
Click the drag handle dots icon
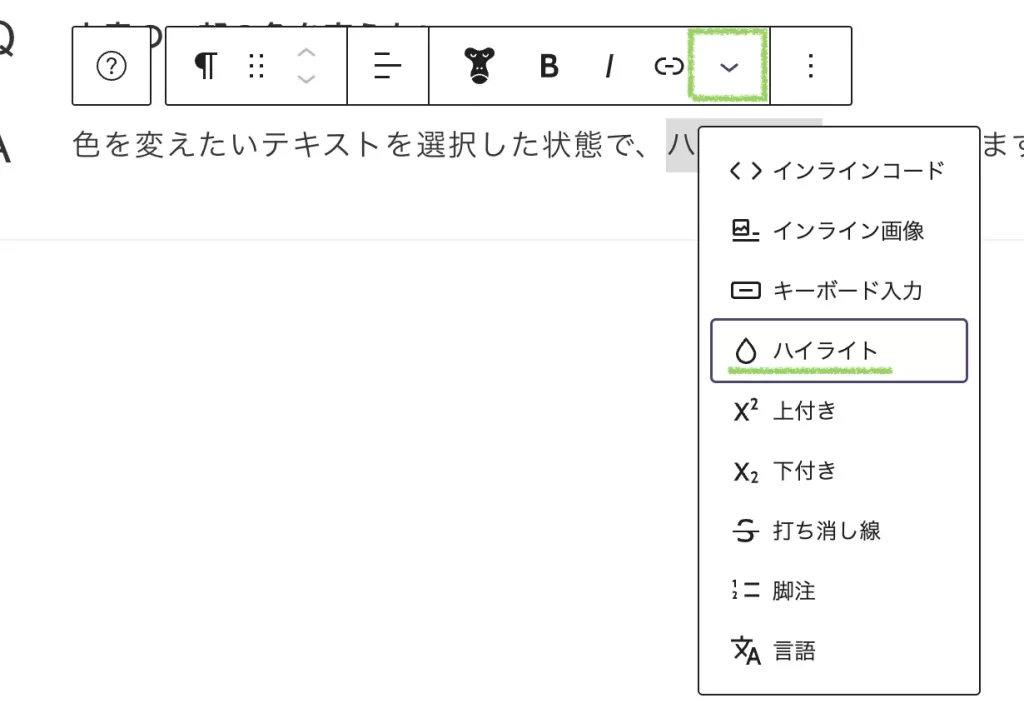click(x=256, y=66)
